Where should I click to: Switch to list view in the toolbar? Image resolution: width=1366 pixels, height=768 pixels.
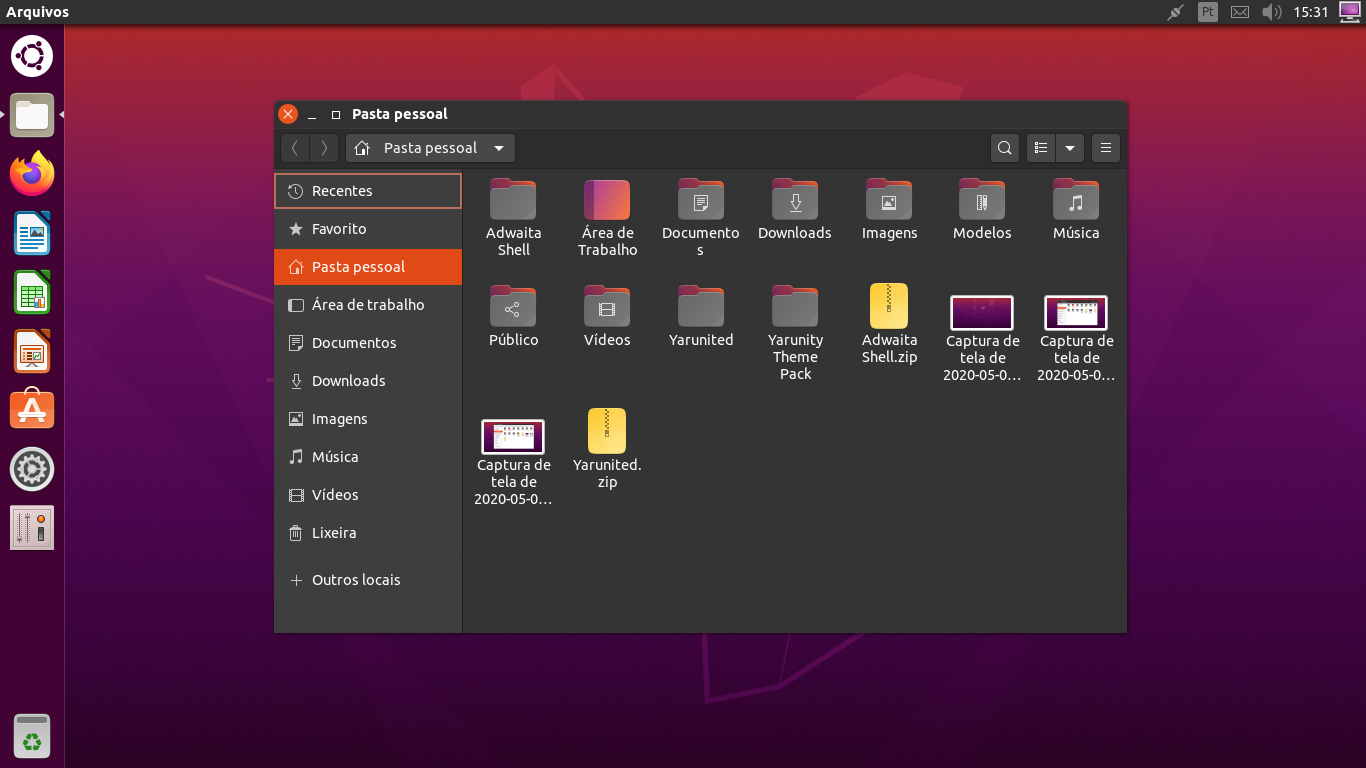point(1040,147)
